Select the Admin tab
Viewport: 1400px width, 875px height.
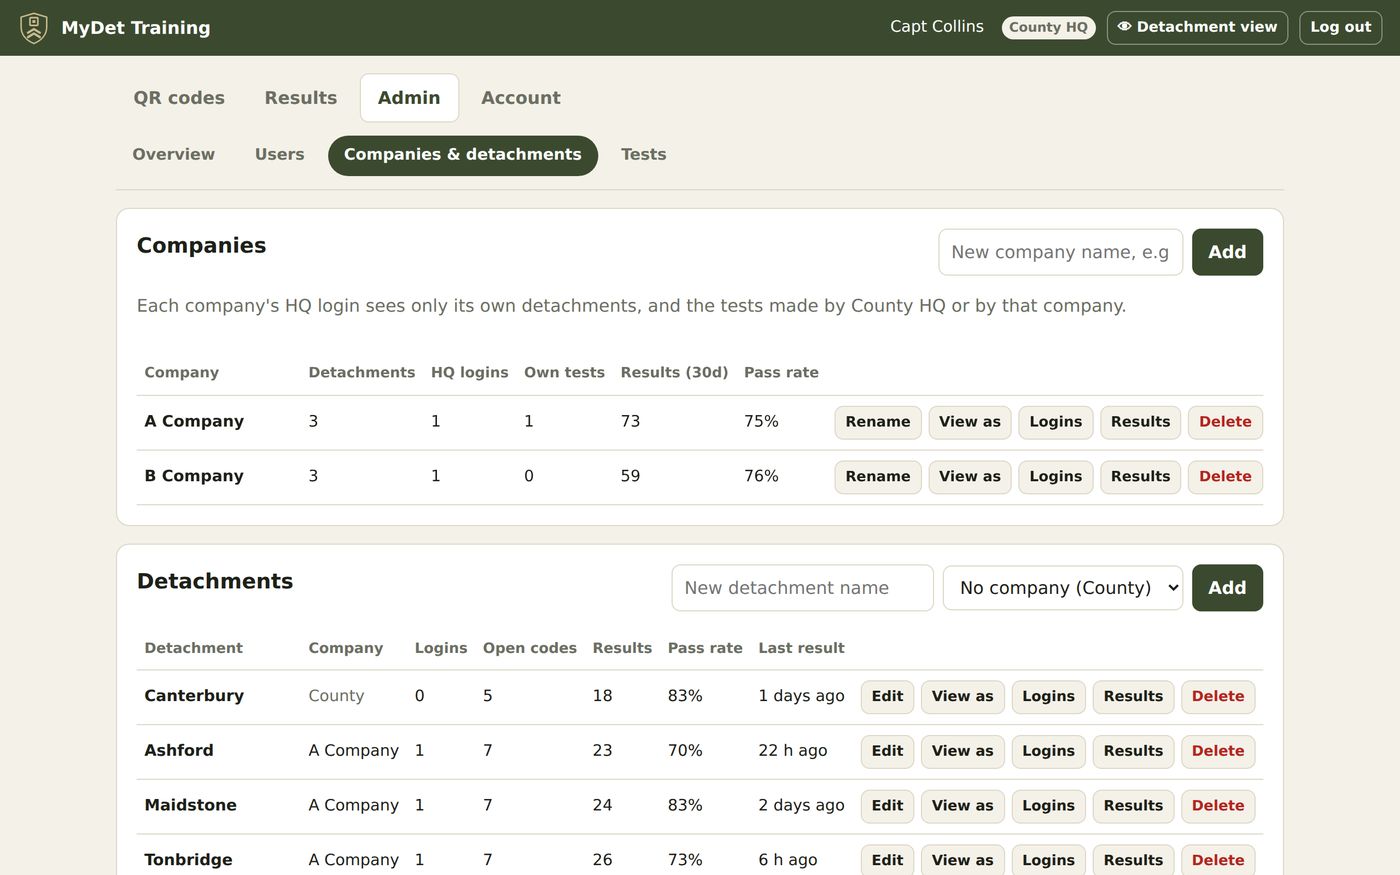coord(409,98)
